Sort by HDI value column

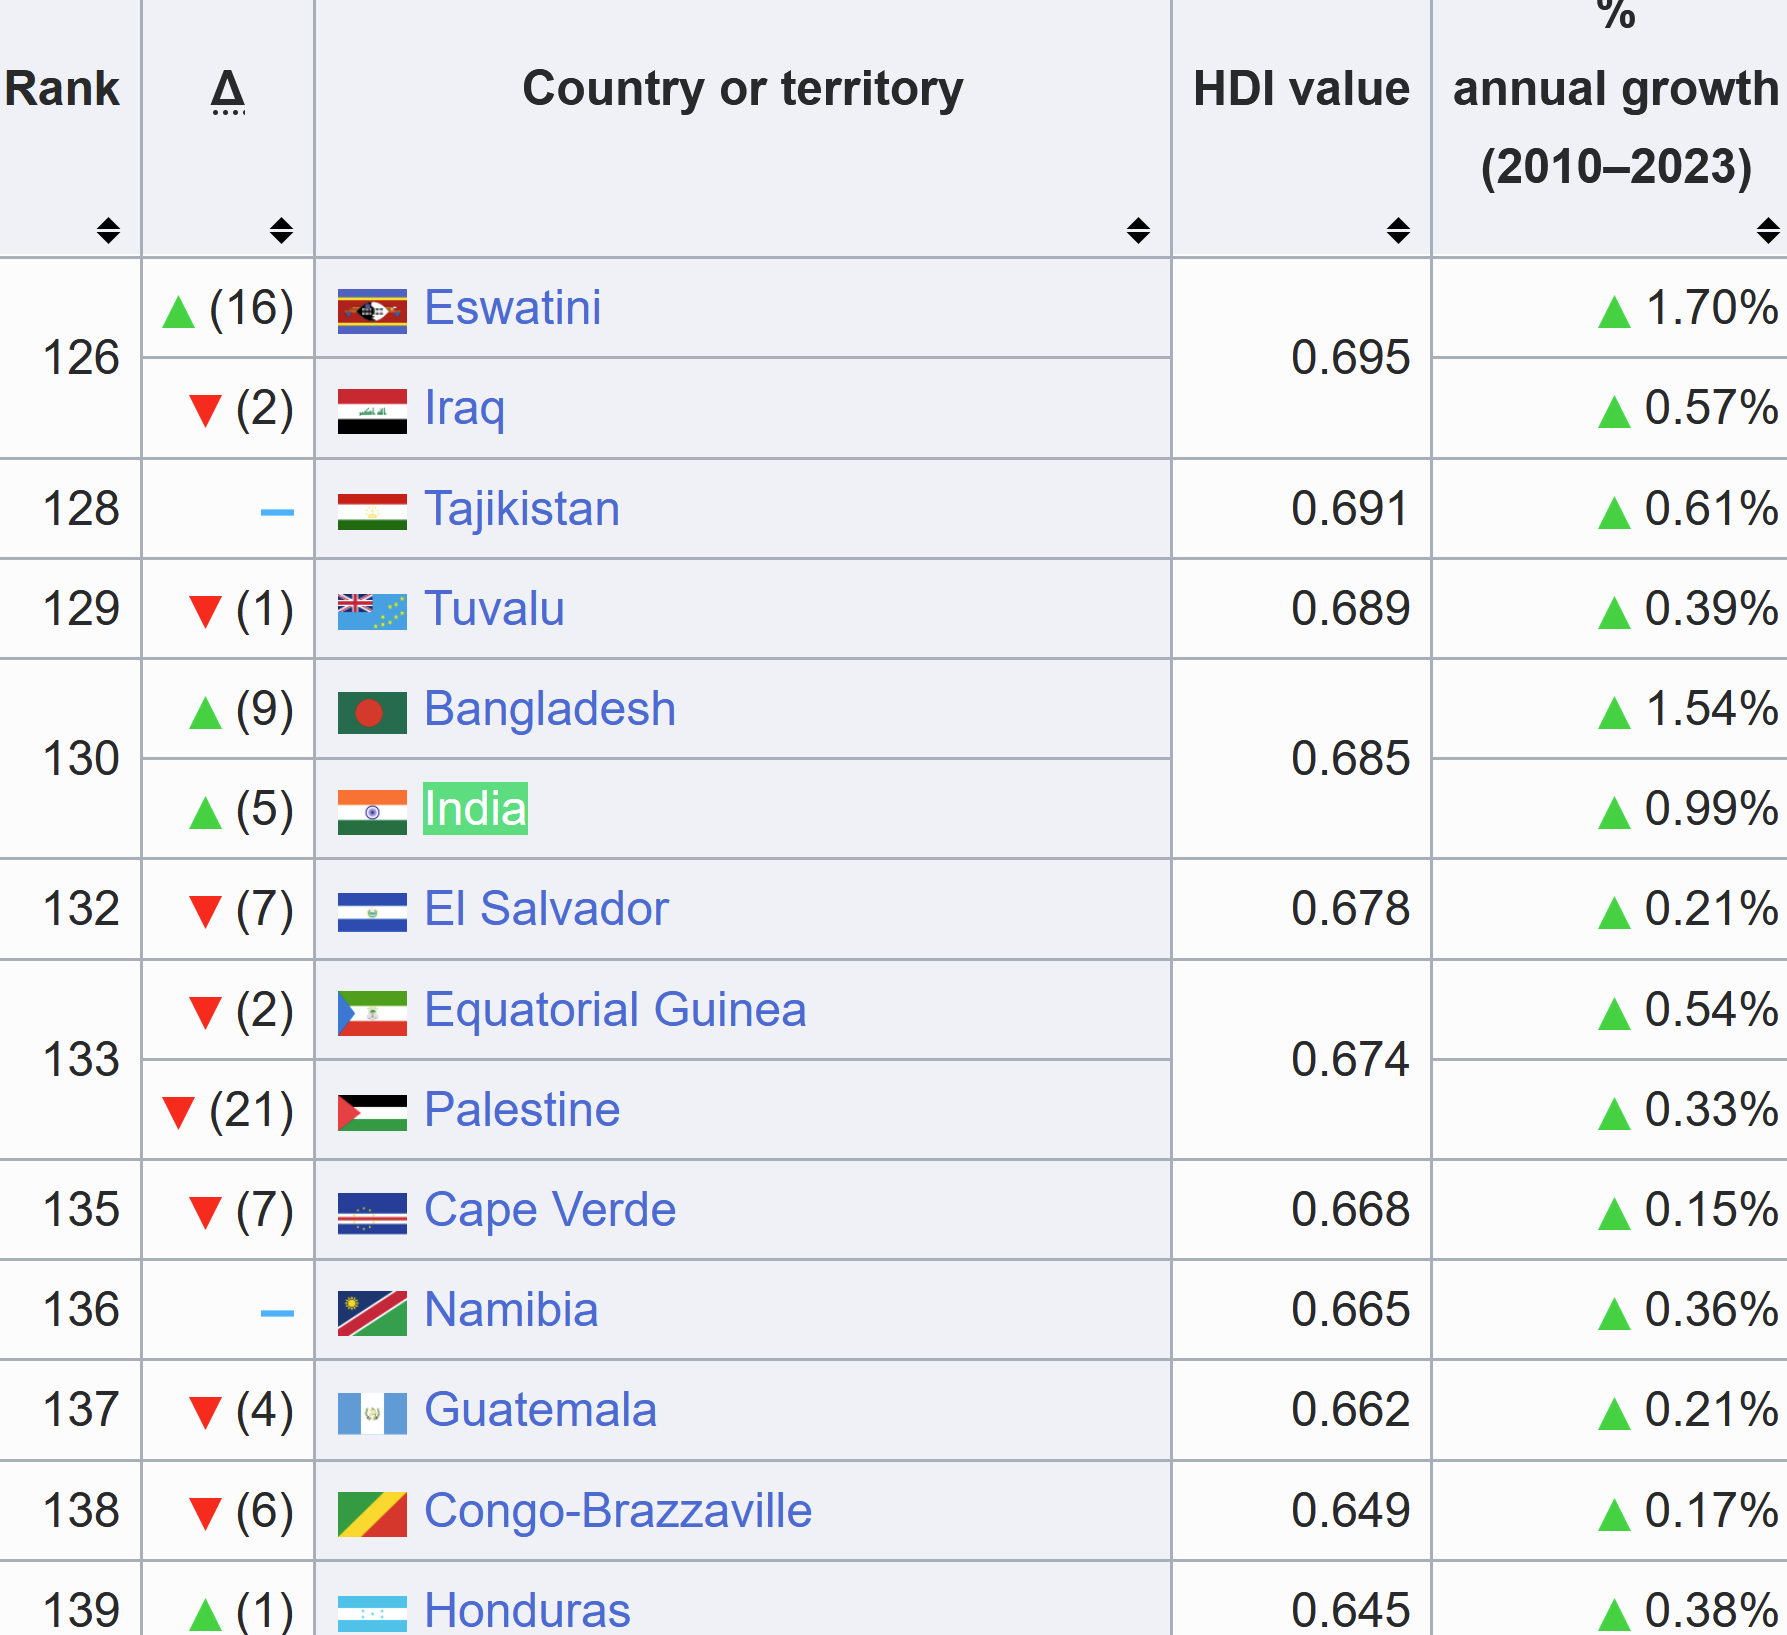click(1398, 231)
